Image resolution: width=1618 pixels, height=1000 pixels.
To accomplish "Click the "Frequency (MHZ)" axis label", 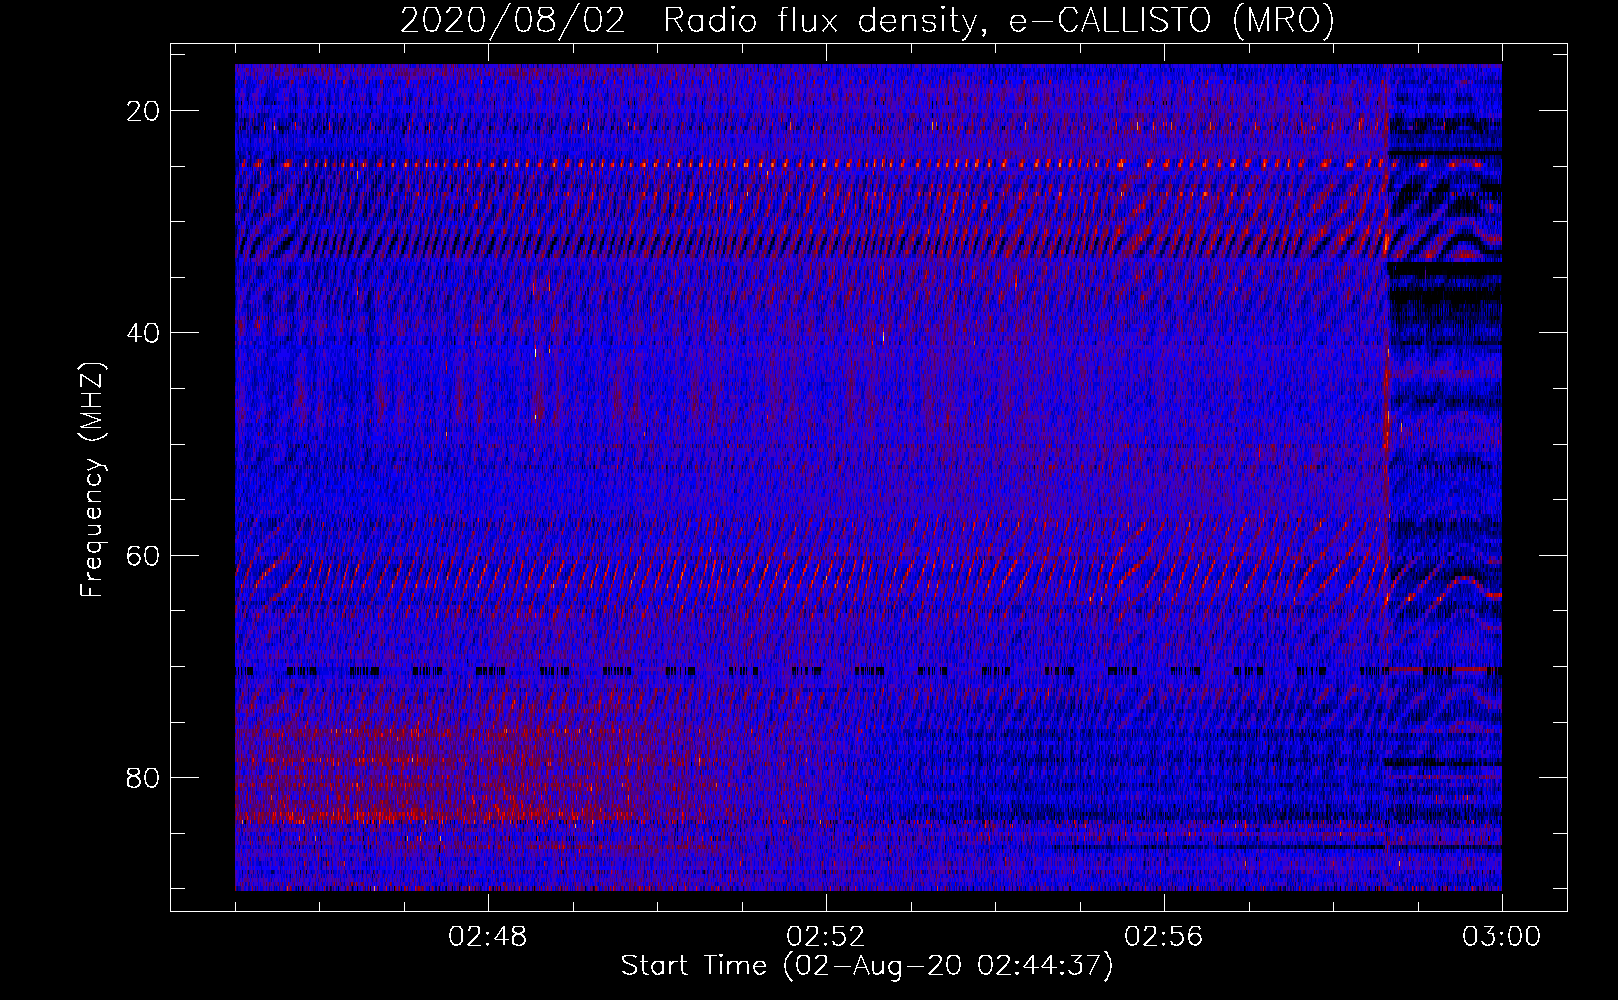I will click(92, 479).
